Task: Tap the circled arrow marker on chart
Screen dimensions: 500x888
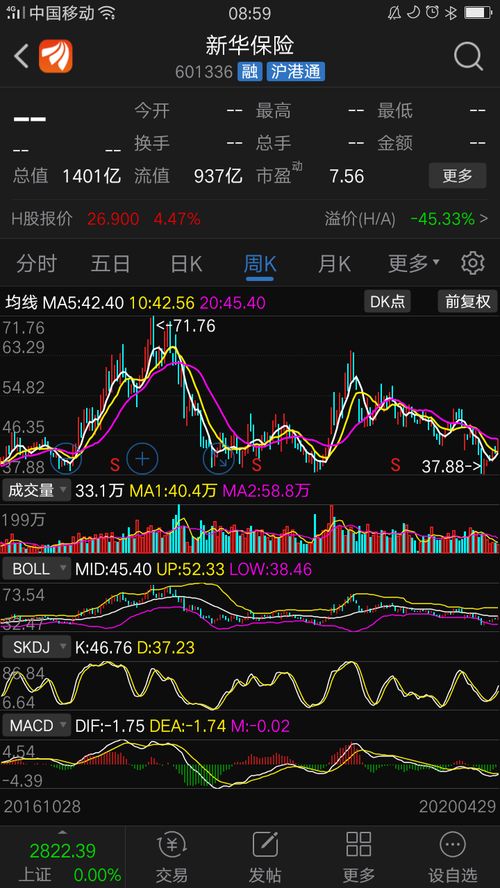Action: point(219,460)
